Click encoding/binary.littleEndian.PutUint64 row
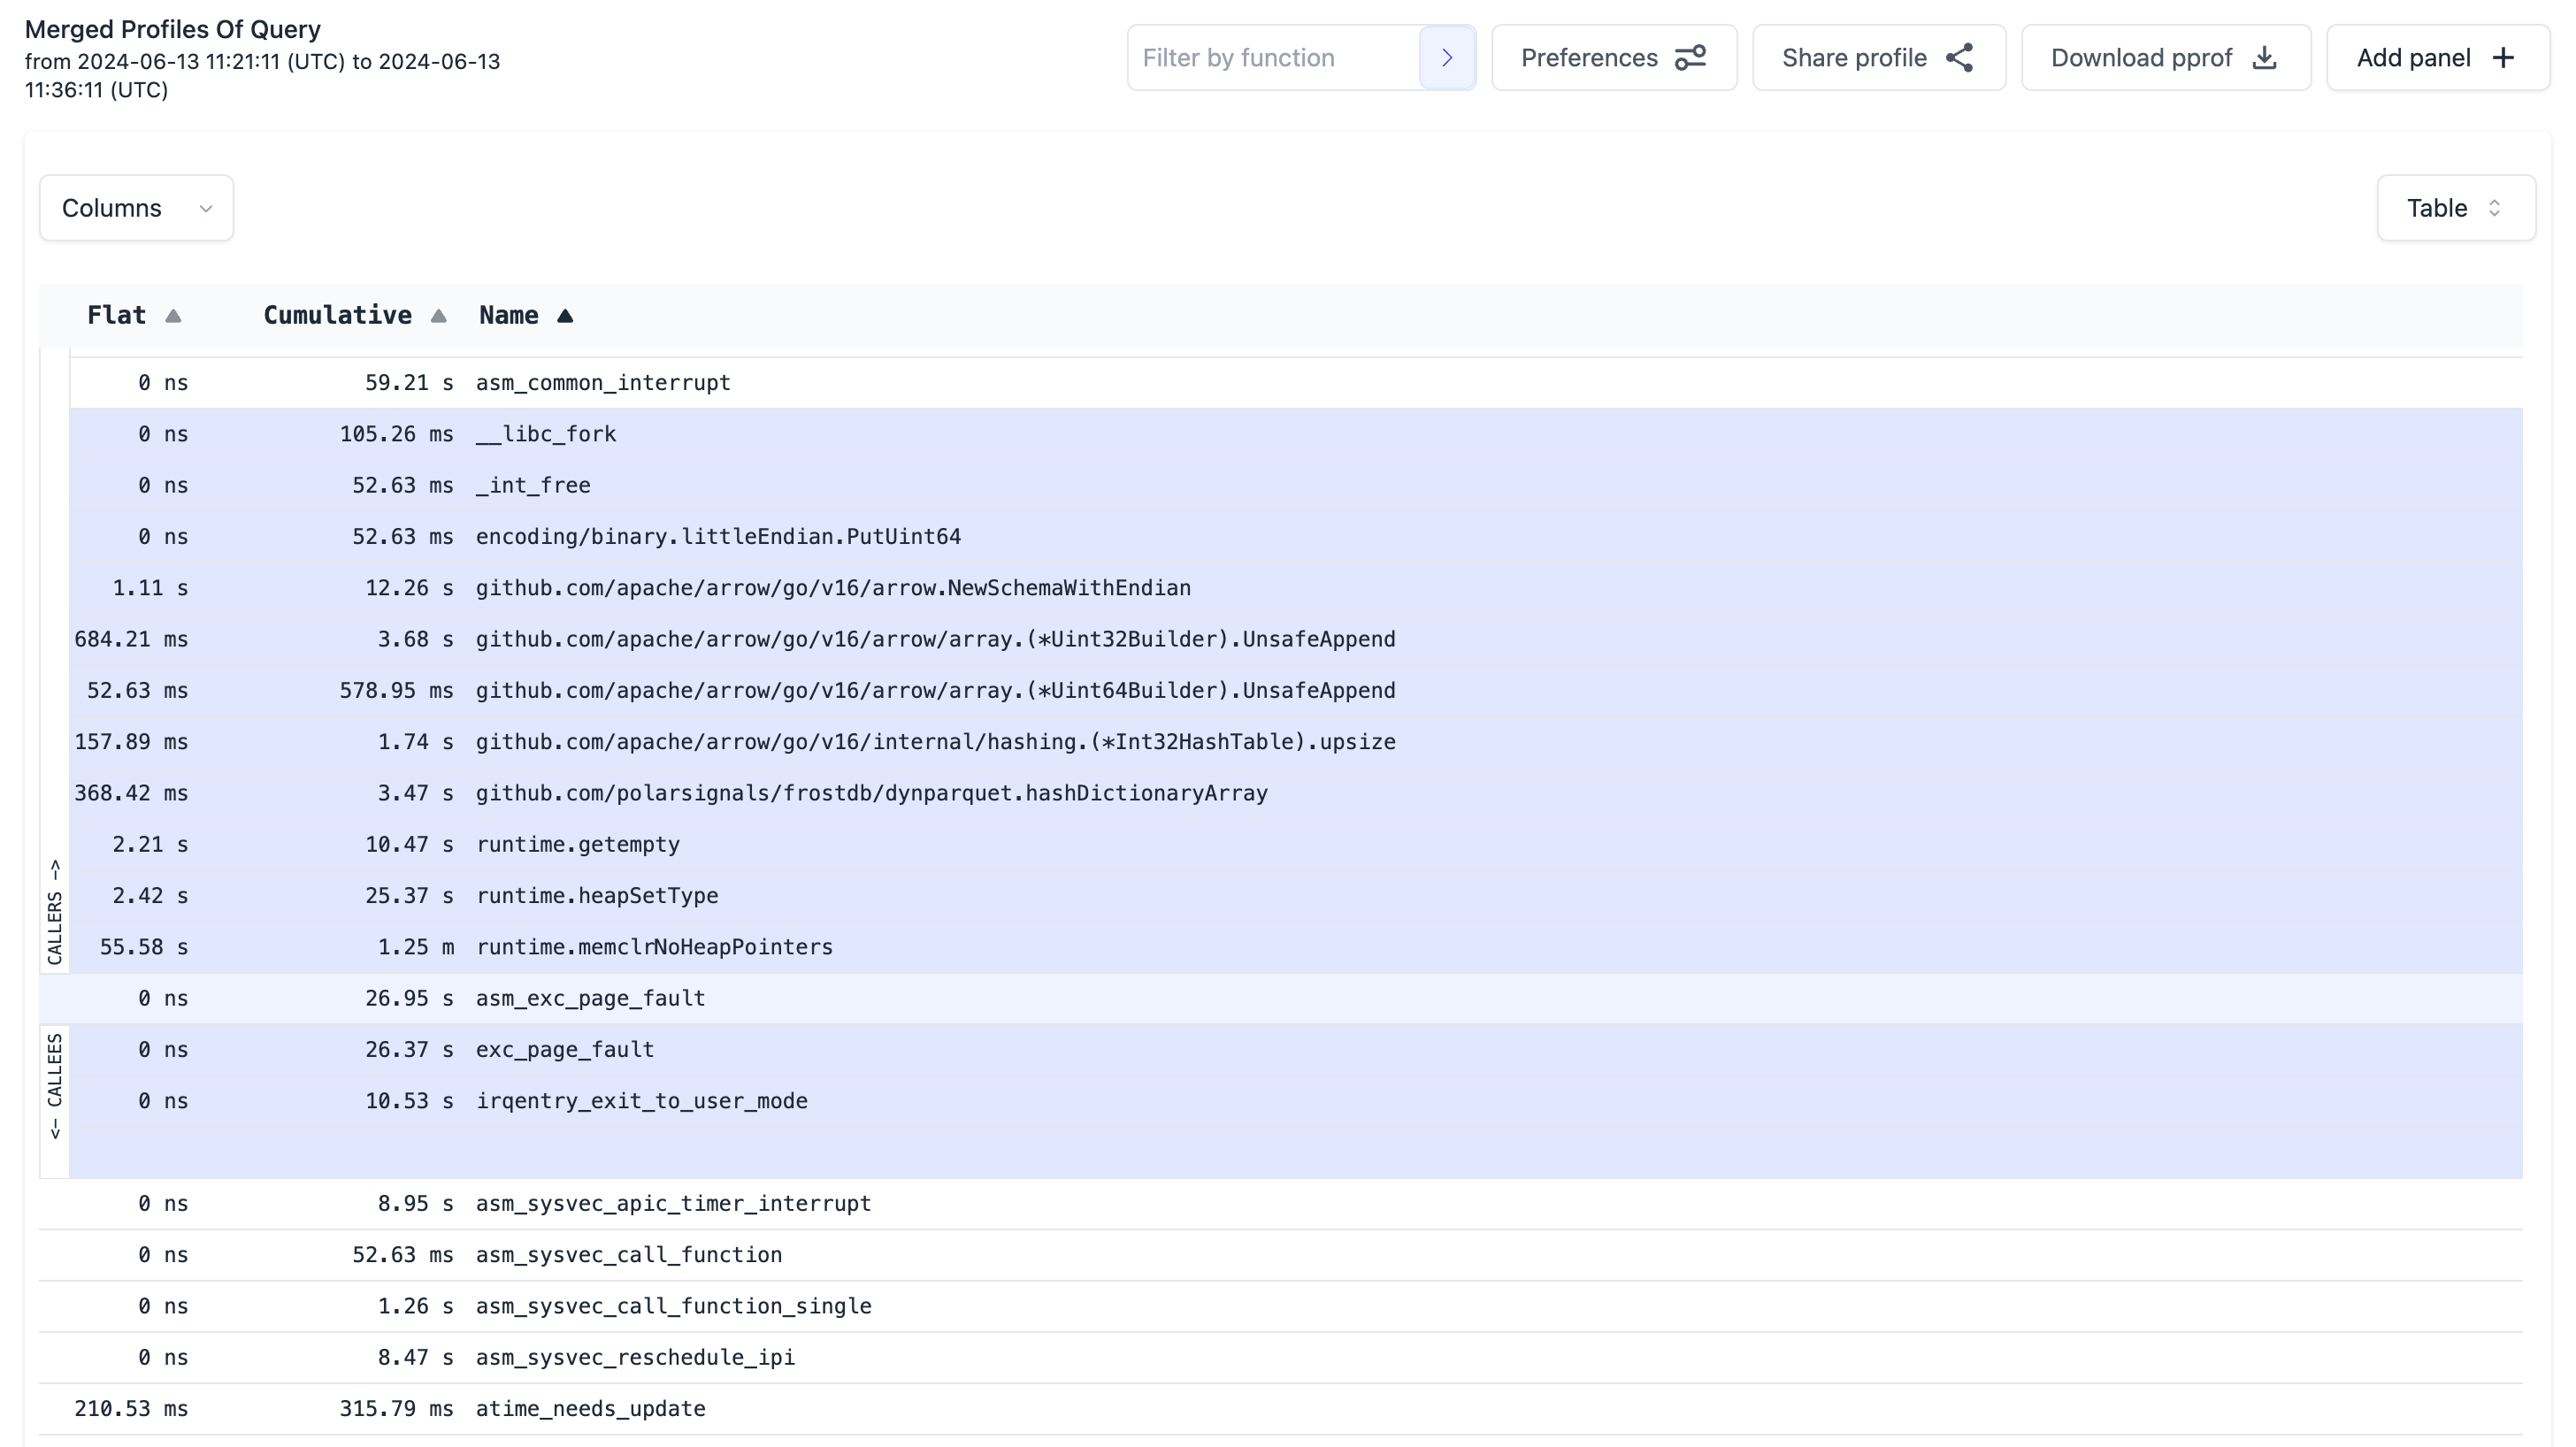 (x=1296, y=537)
